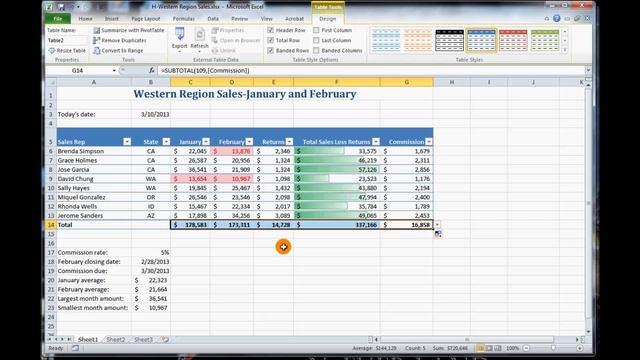Click the AutoCorrect options icon below table
Screen dimensions: 640x360
[x=438, y=234]
